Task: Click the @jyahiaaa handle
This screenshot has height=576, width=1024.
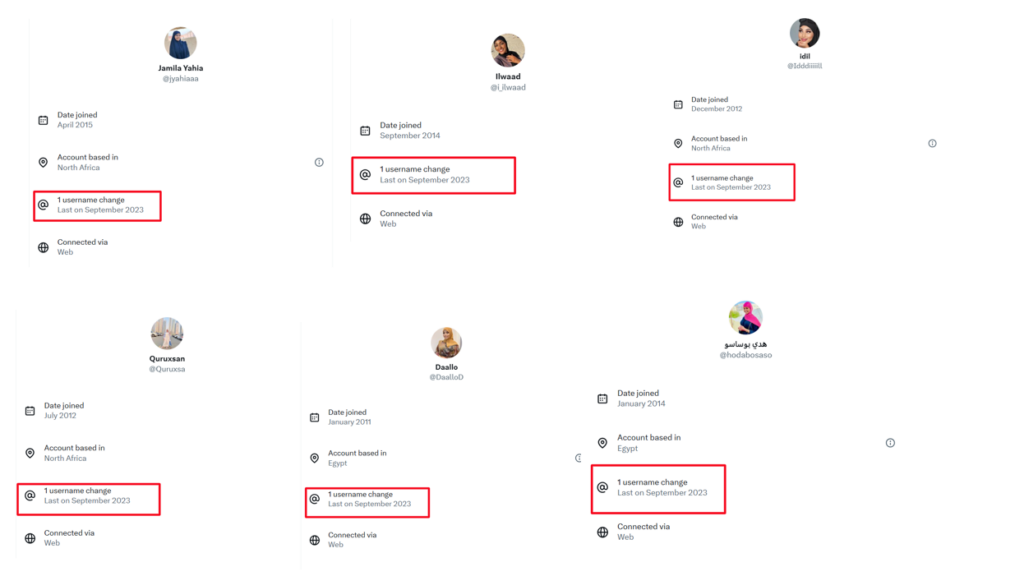Action: pyautogui.click(x=180, y=79)
